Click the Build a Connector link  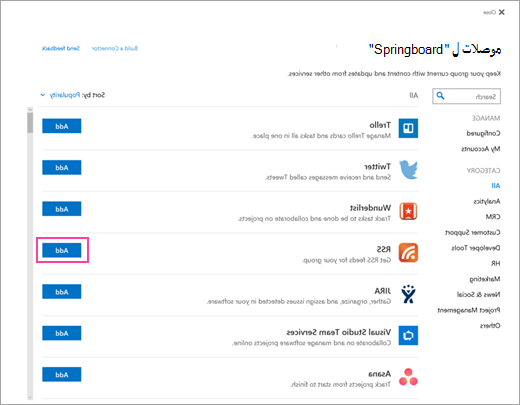pos(115,48)
